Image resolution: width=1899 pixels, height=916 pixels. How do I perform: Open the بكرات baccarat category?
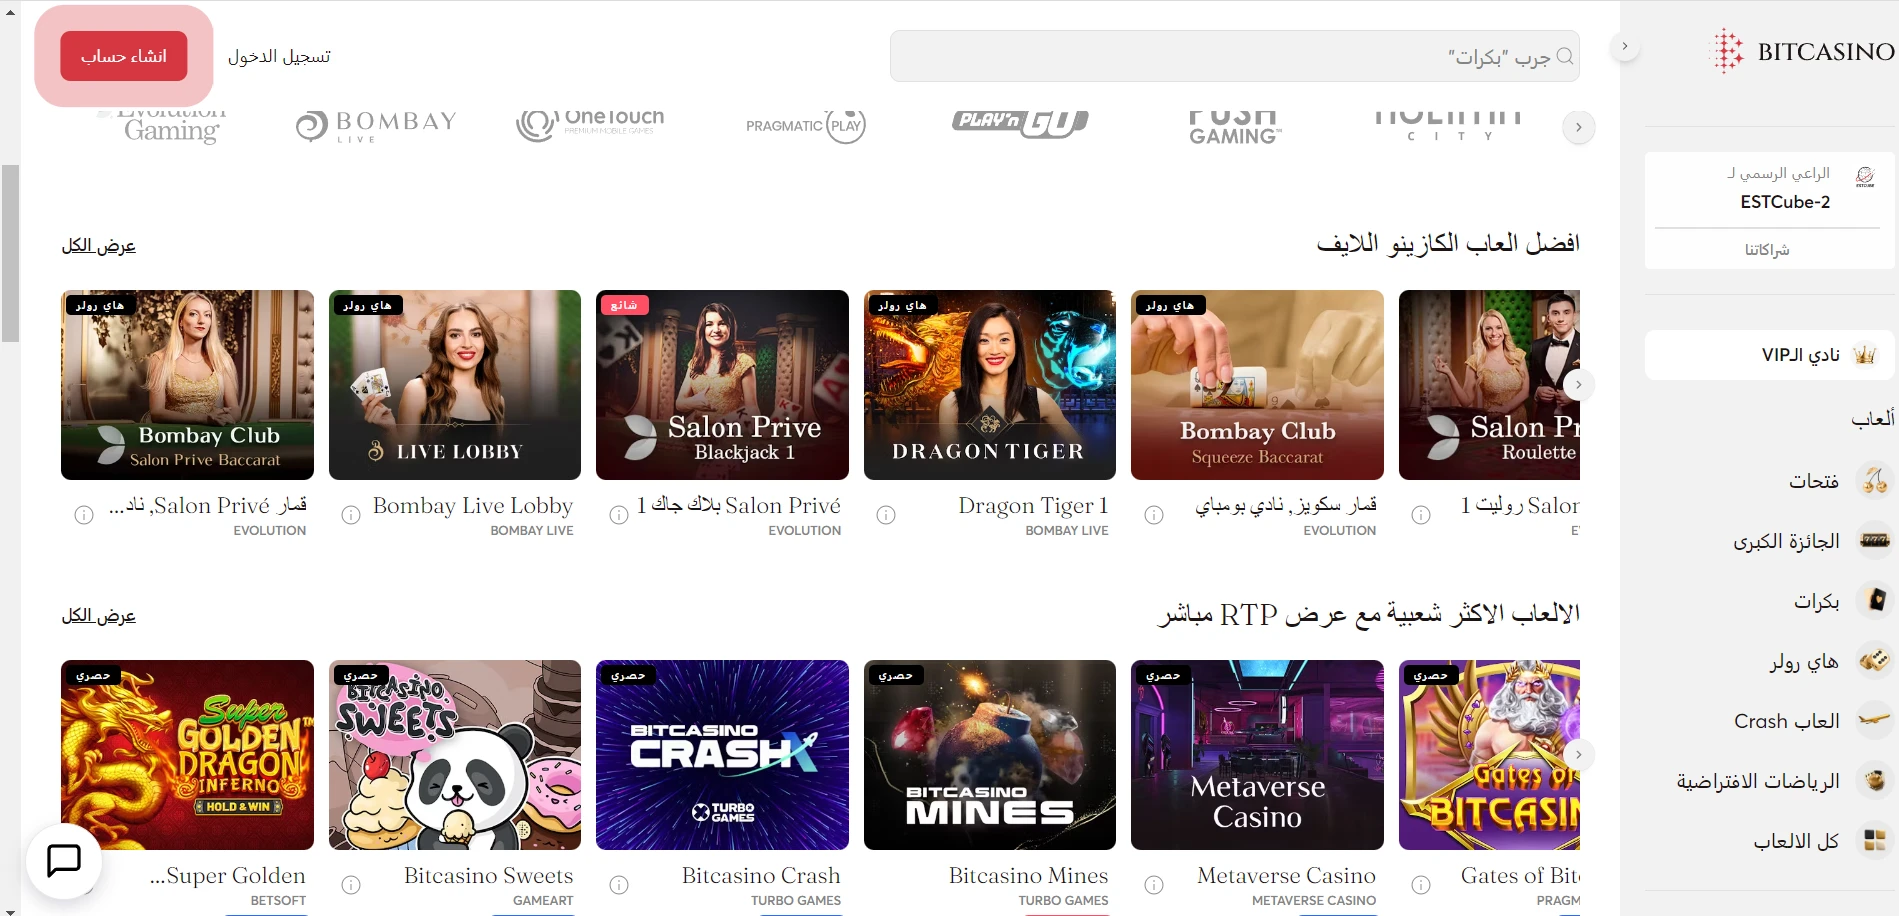[x=1816, y=601]
